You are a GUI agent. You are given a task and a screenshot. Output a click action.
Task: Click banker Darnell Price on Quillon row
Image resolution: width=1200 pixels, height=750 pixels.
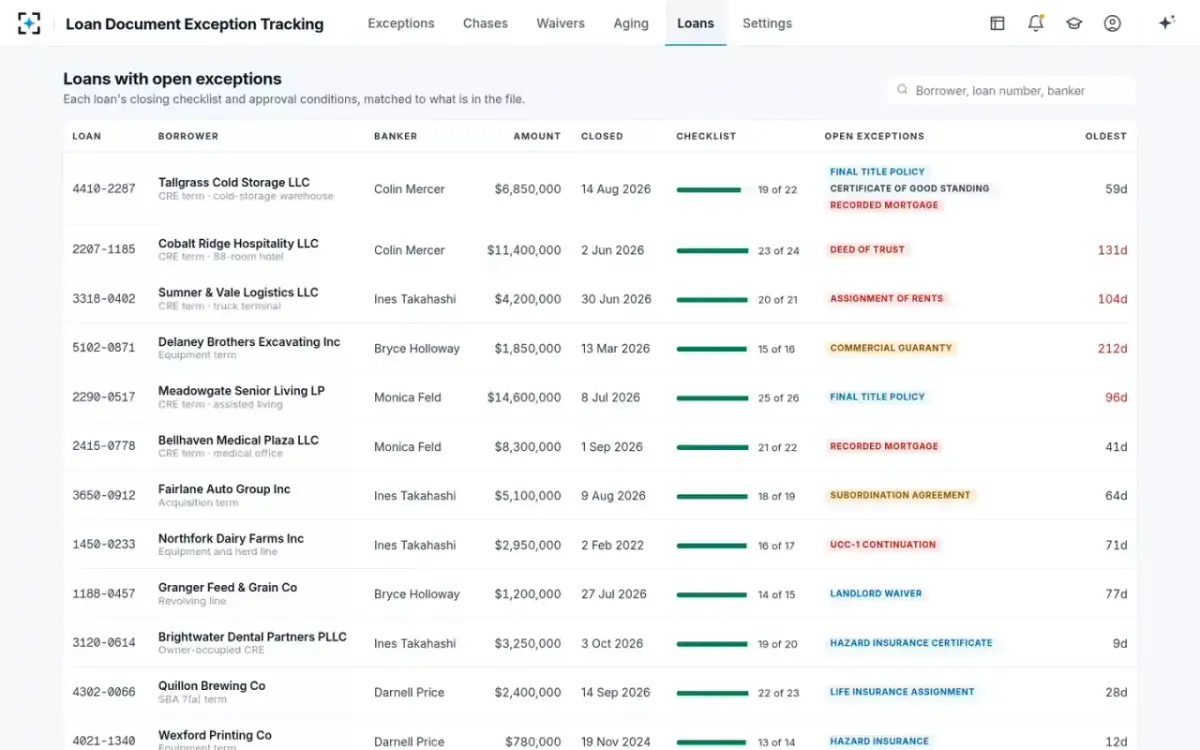click(409, 692)
